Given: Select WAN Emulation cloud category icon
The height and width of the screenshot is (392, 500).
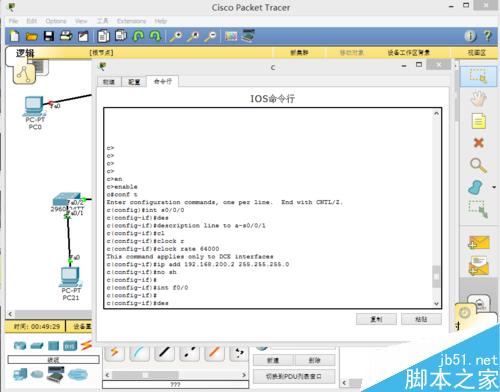Looking at the screenshot, I should click(x=37, y=375).
